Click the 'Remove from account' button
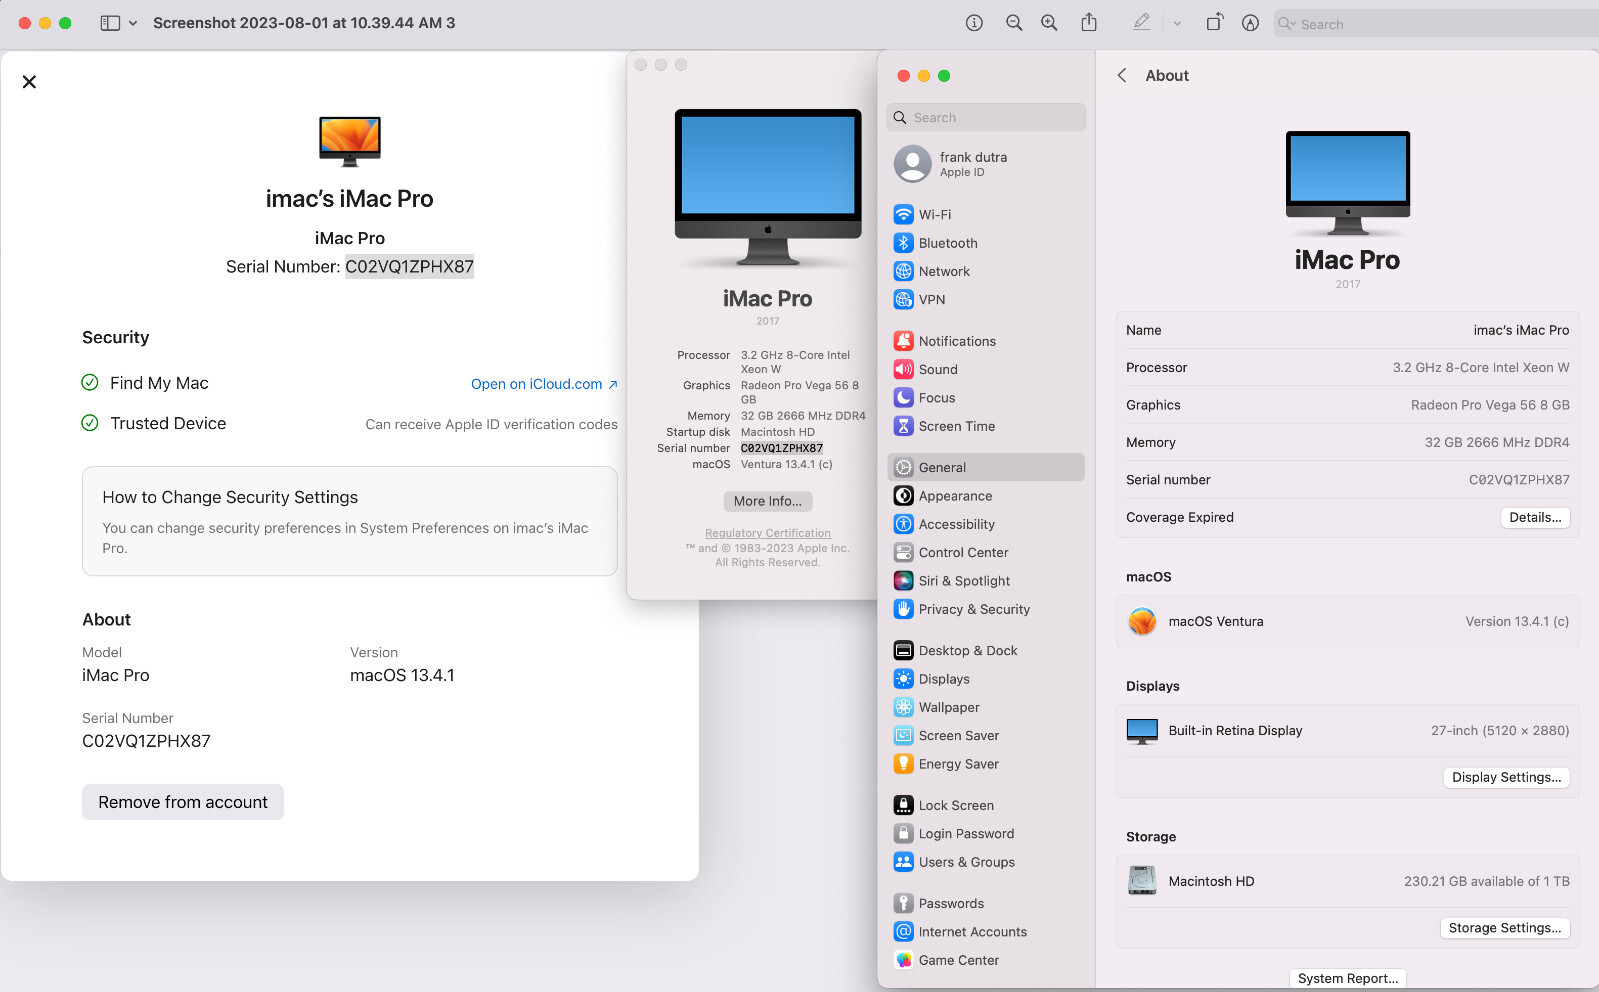 click(x=183, y=802)
